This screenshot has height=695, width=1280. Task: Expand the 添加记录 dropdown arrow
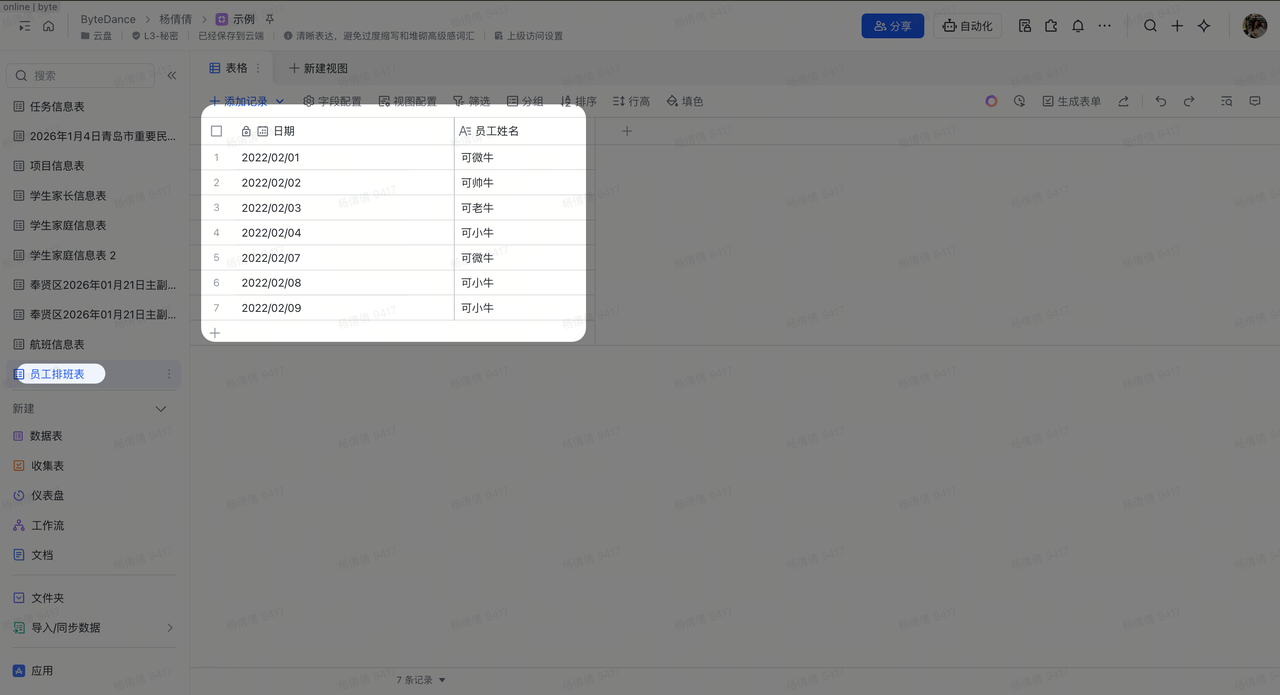[280, 101]
